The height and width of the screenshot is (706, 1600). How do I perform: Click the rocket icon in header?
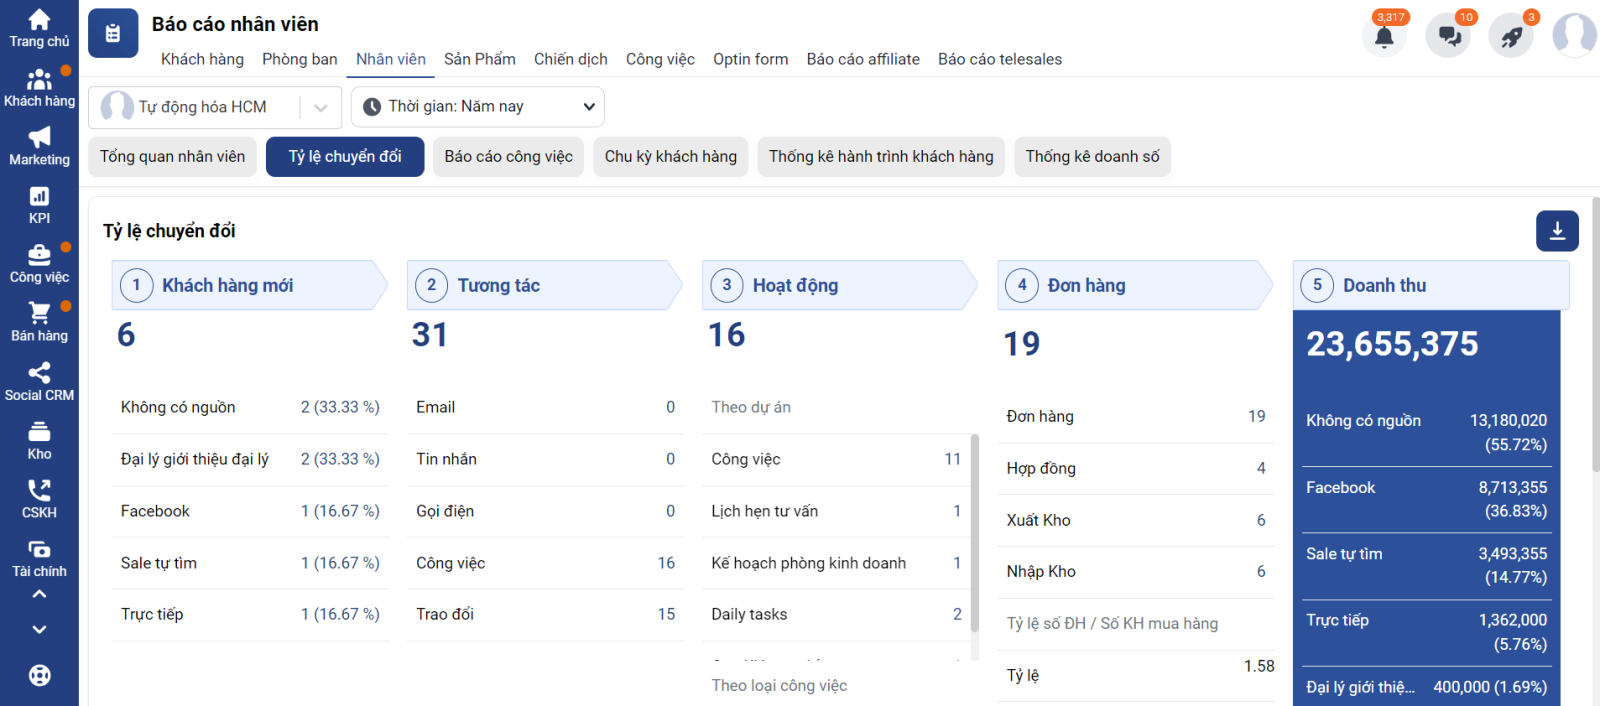[1511, 37]
